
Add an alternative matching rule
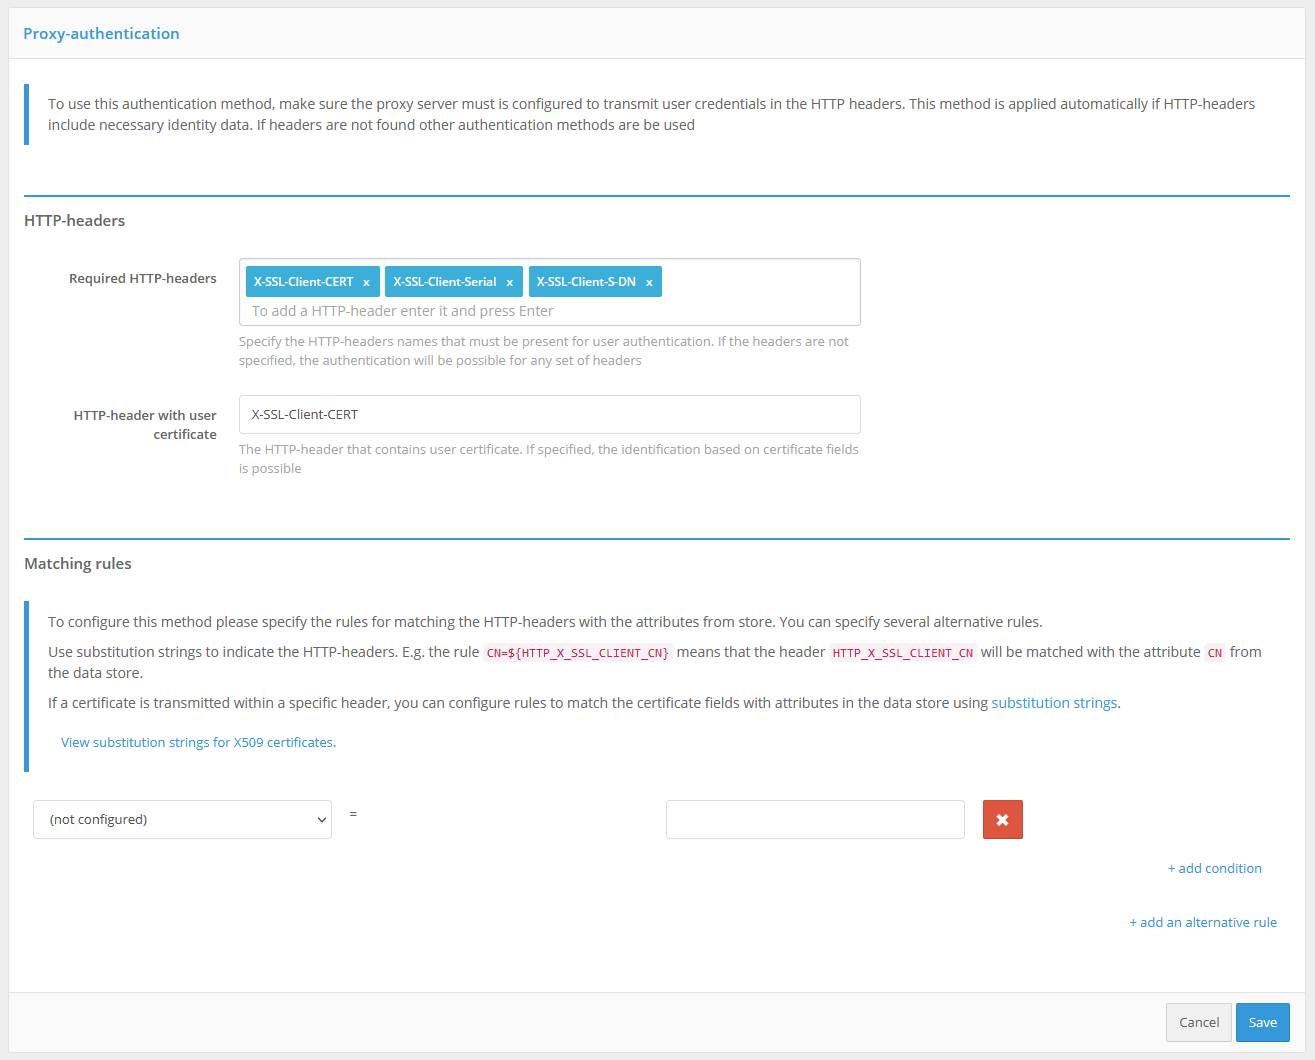point(1202,922)
